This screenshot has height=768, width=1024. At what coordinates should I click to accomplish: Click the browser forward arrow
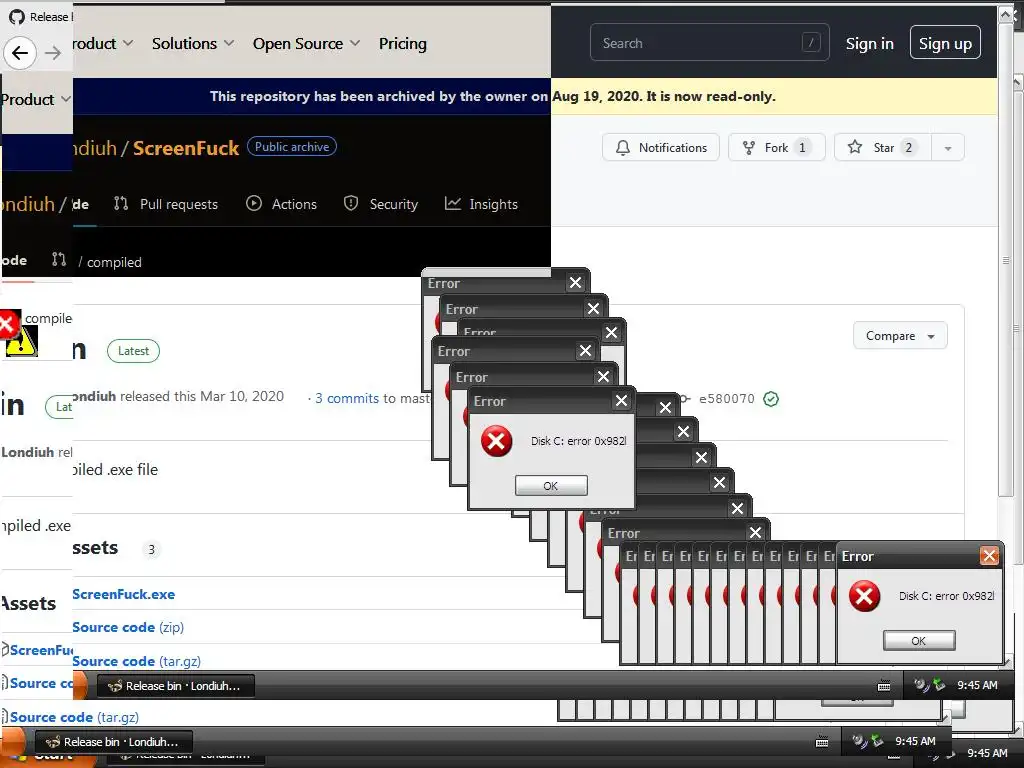[53, 53]
